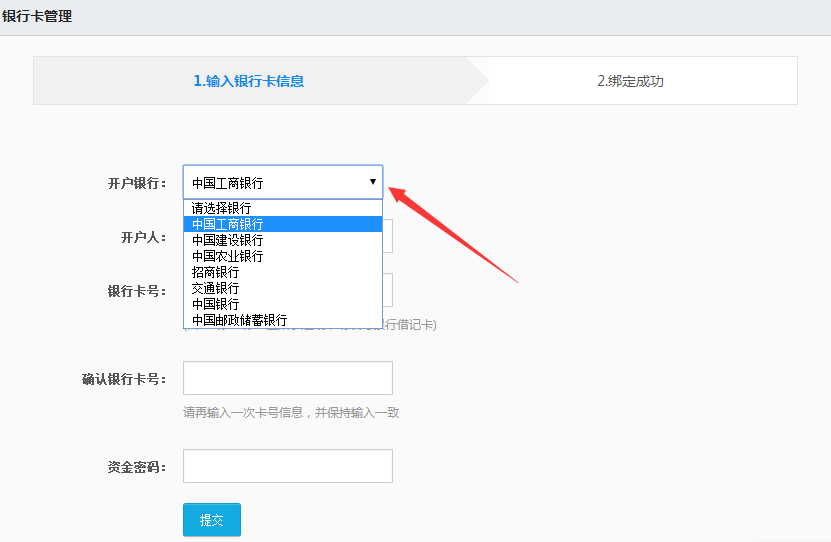
Task: Click the 确认银行卡号 label
Action: coord(124,379)
